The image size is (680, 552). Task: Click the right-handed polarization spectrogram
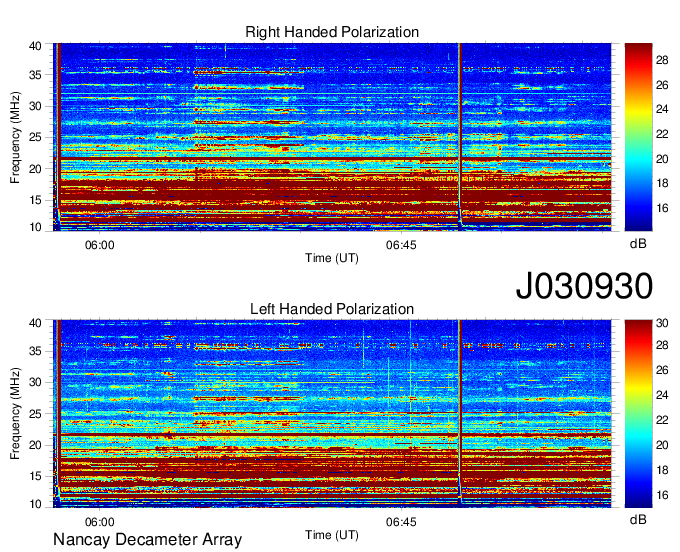click(332, 137)
